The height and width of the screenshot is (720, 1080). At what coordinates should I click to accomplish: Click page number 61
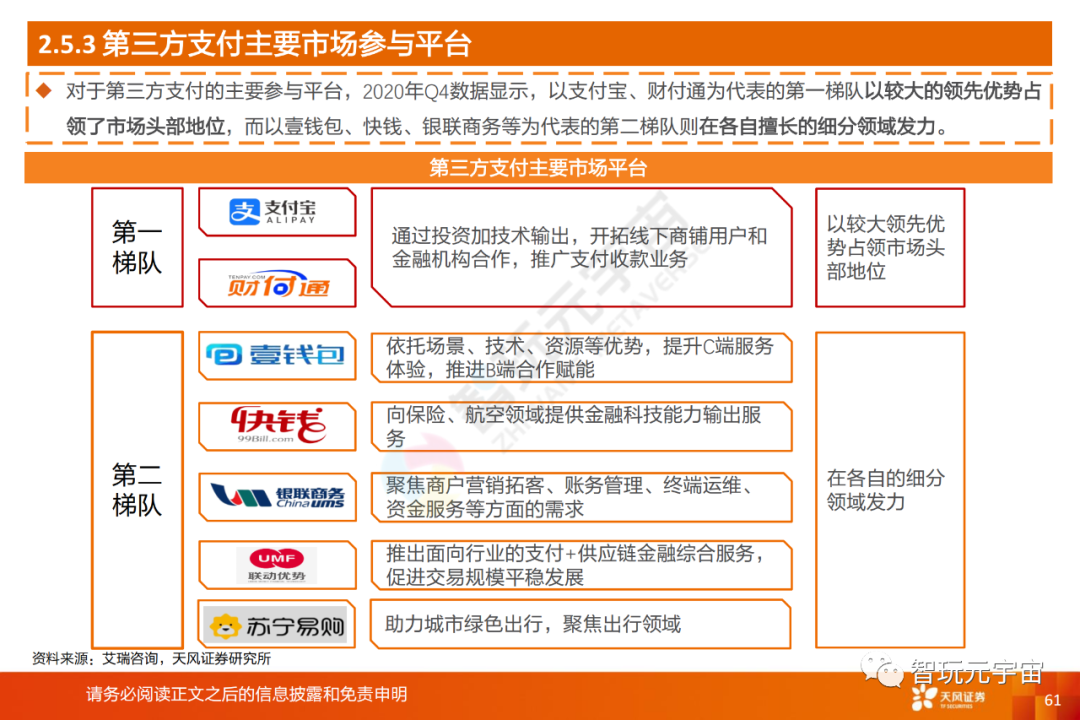point(1052,701)
